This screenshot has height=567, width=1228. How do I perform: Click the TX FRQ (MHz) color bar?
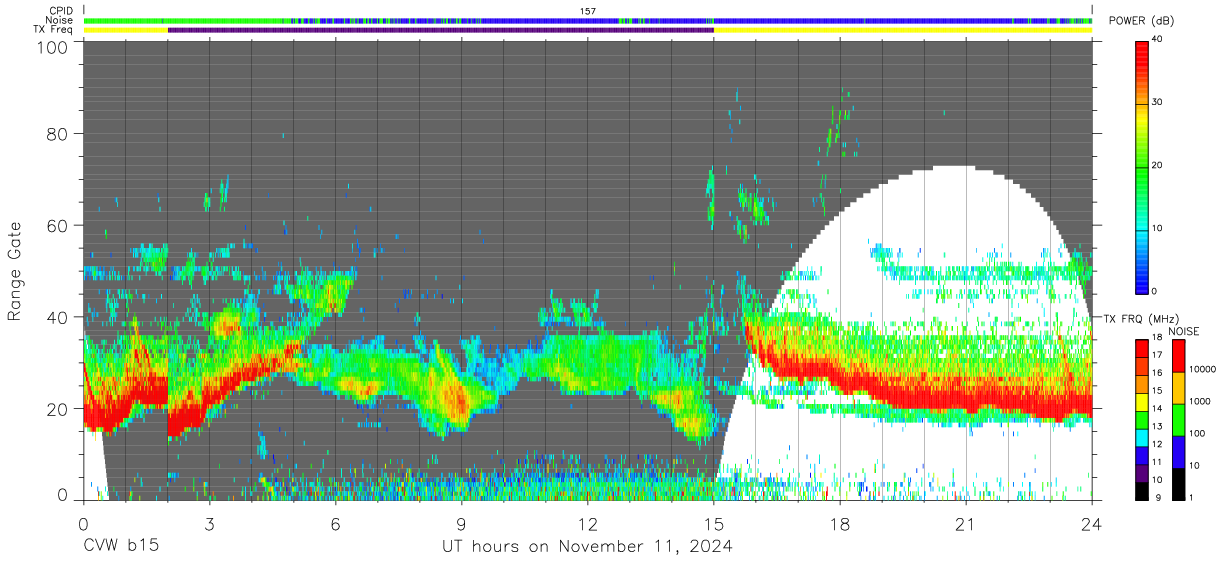(x=1142, y=419)
